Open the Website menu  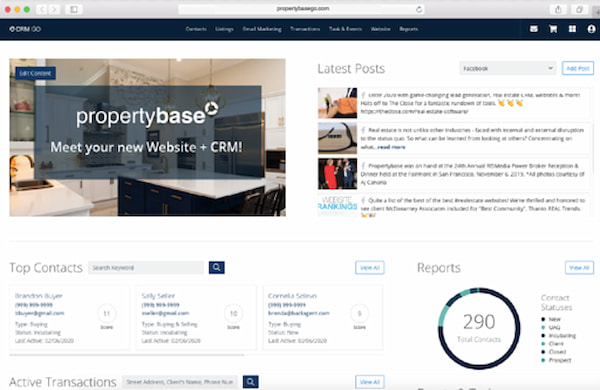[380, 29]
